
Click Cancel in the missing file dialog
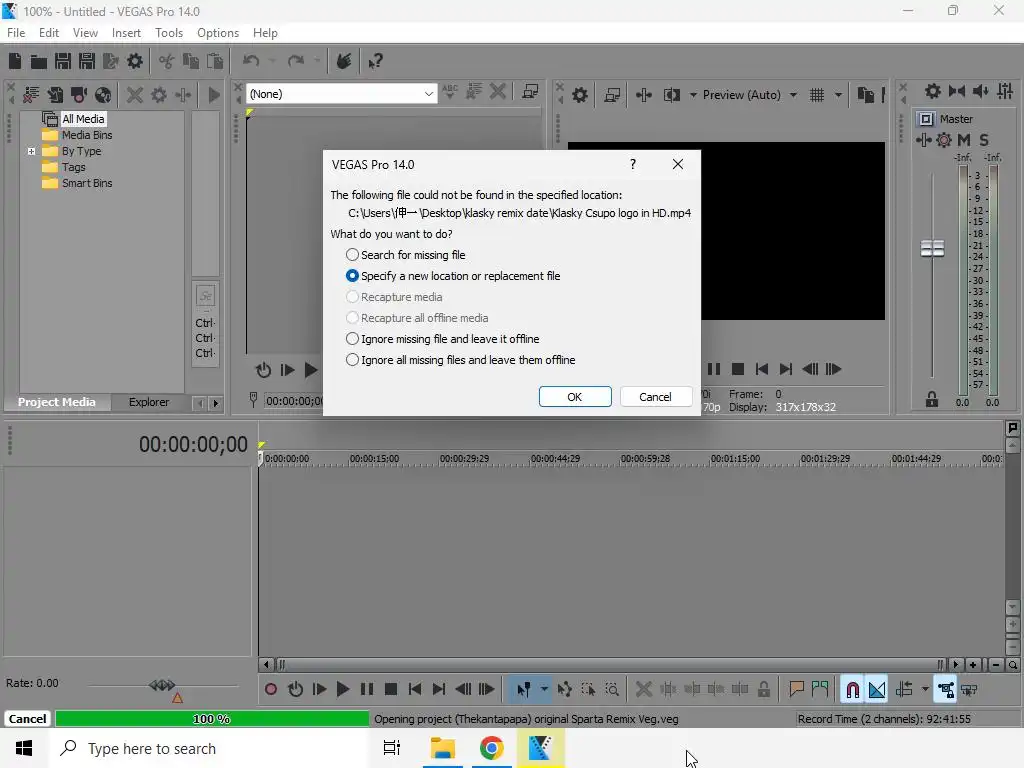(655, 396)
